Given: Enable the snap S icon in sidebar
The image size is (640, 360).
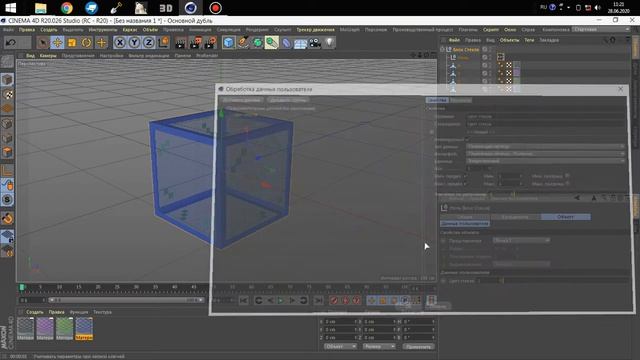Looking at the screenshot, I should [x=7, y=200].
